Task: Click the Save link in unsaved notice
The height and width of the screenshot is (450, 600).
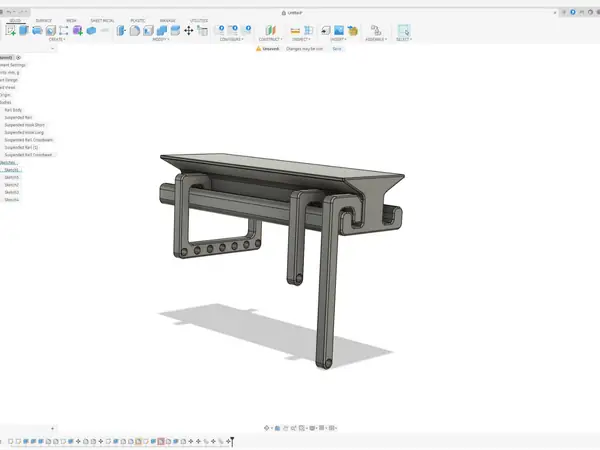Action: point(337,49)
